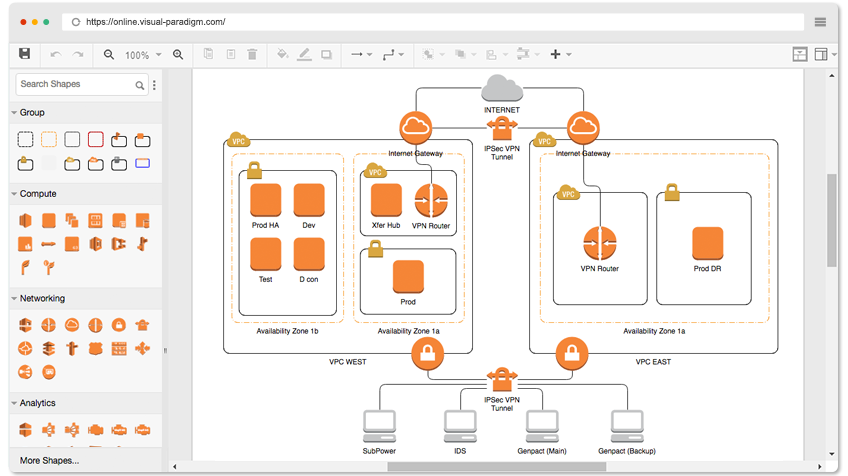
Task: Click the vertical scrollbar thumb
Action: 832,220
